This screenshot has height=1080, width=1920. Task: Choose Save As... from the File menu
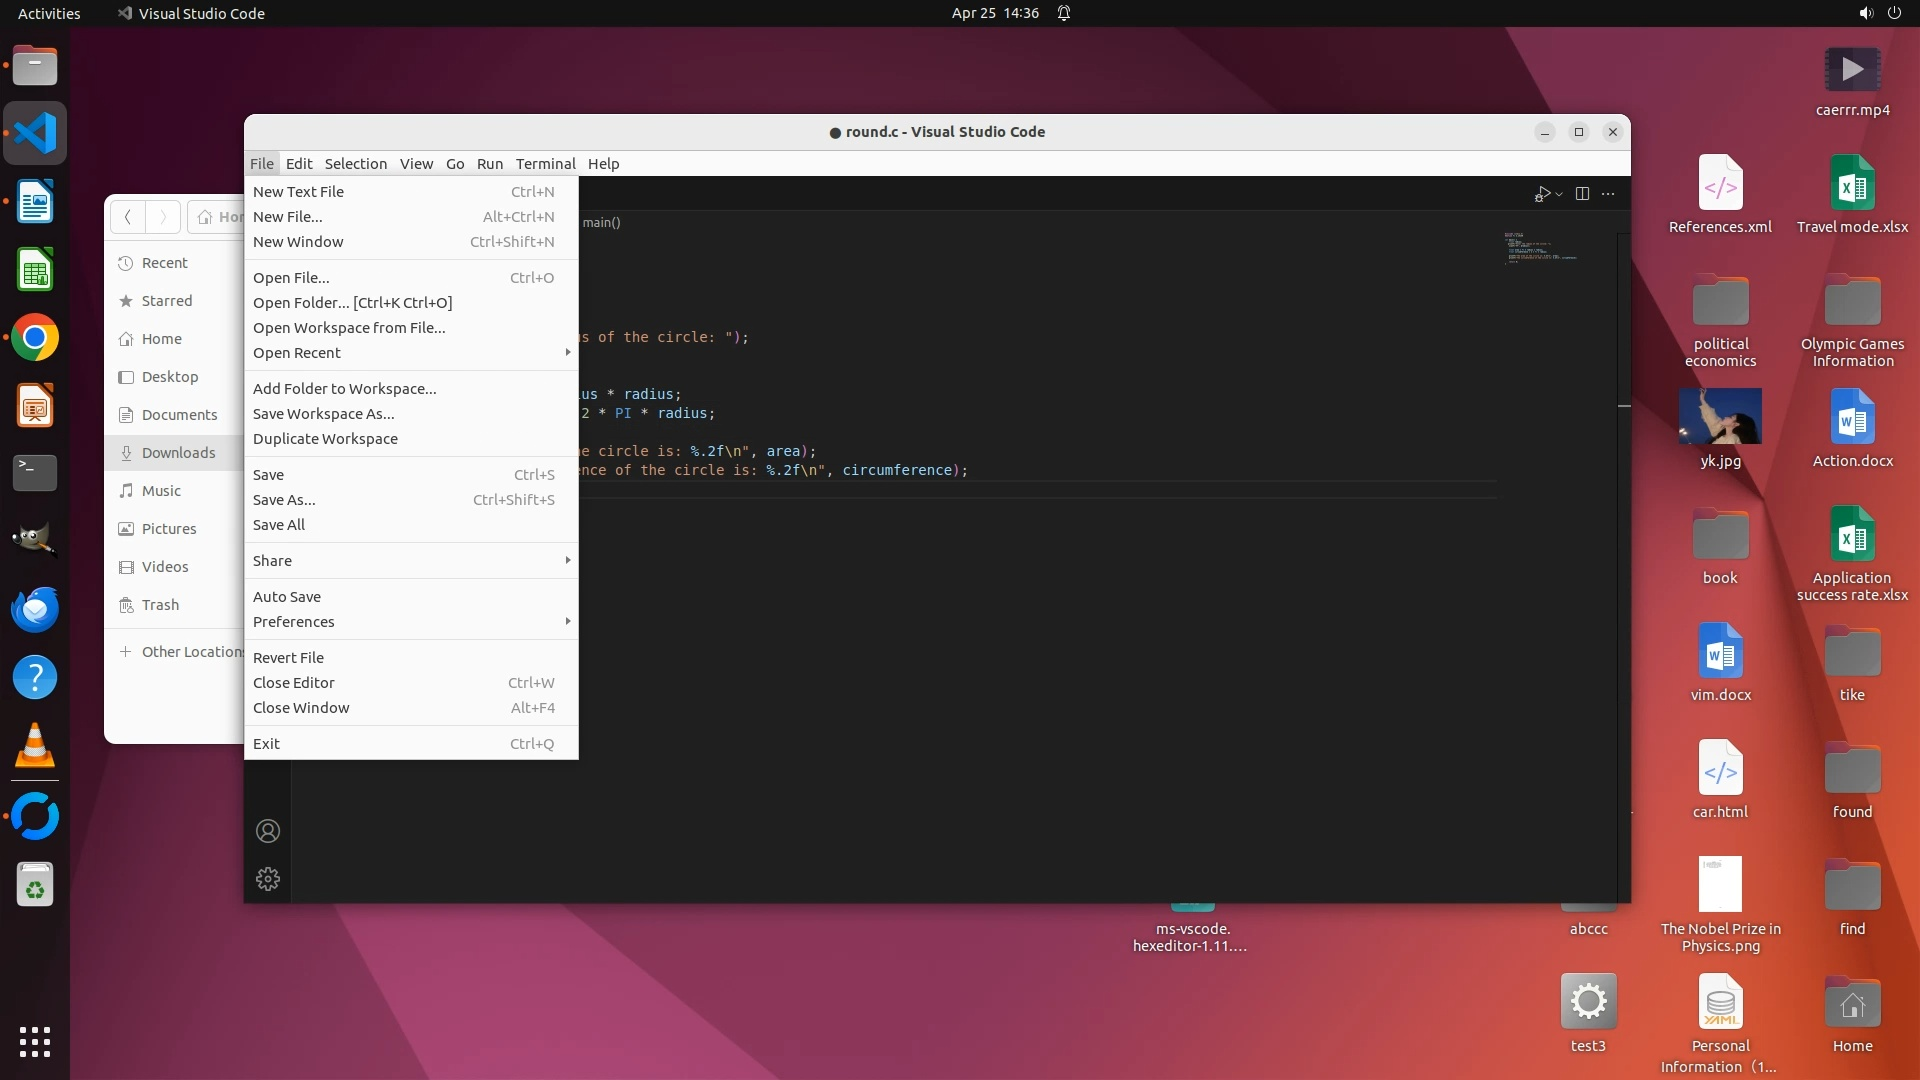click(284, 500)
